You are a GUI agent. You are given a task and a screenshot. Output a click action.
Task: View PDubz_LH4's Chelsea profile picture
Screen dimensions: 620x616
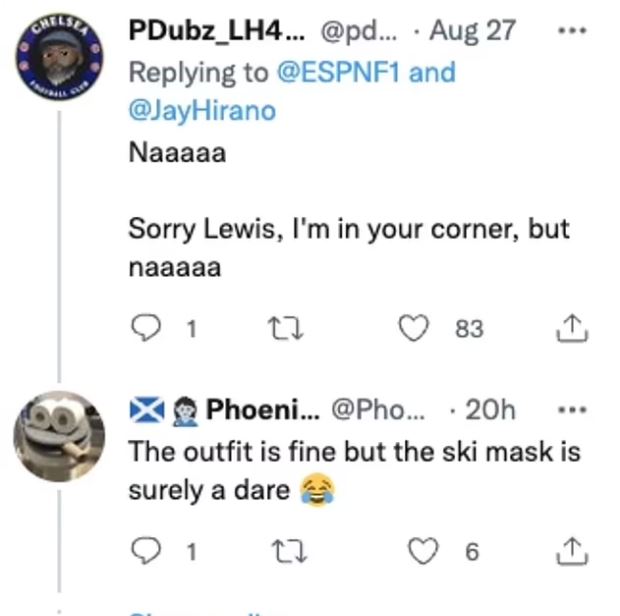click(x=59, y=60)
